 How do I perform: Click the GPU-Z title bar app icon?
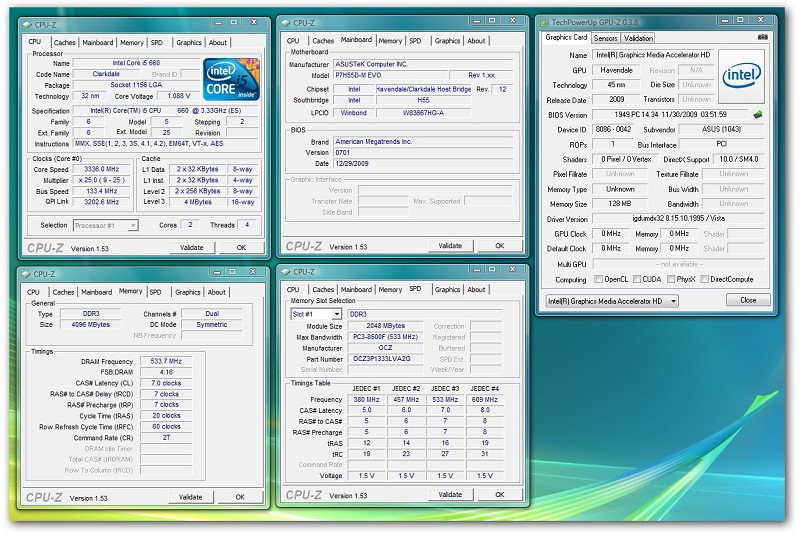pyautogui.click(x=544, y=22)
